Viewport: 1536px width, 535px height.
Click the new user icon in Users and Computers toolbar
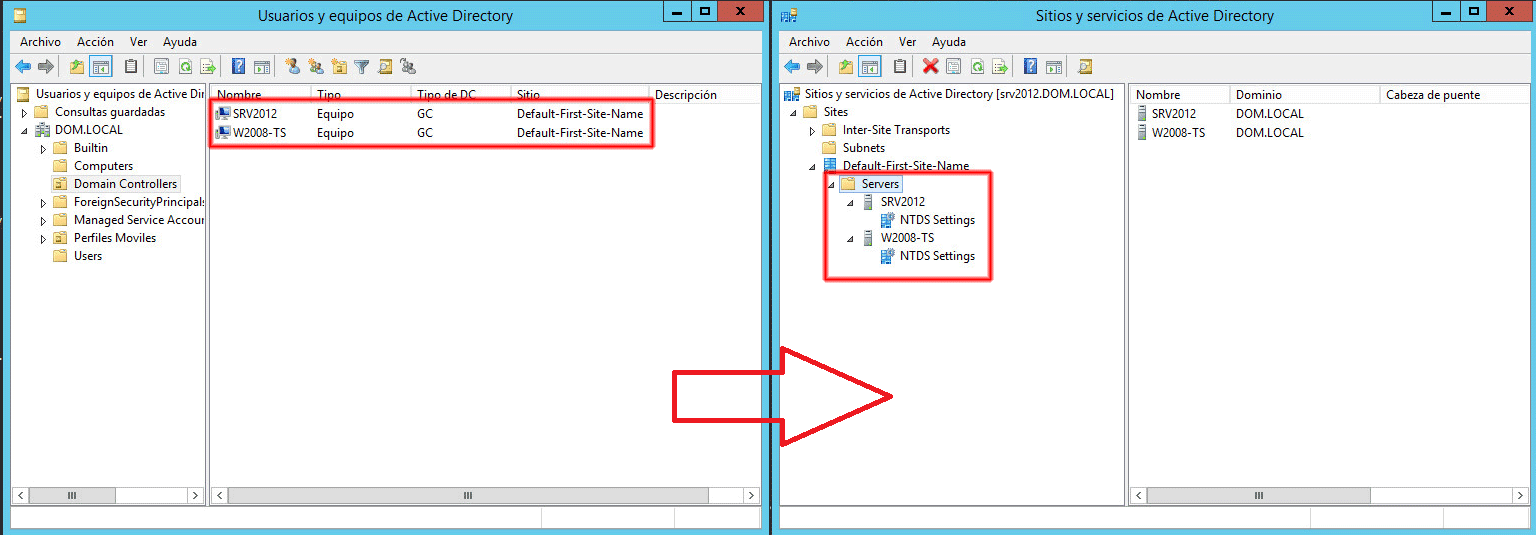pos(292,67)
